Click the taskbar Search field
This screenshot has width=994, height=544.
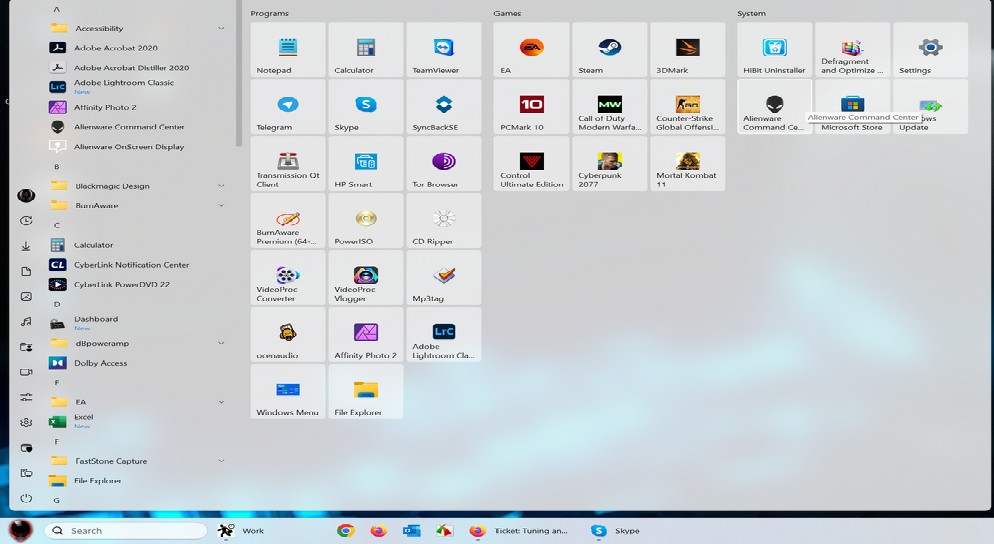(x=126, y=531)
